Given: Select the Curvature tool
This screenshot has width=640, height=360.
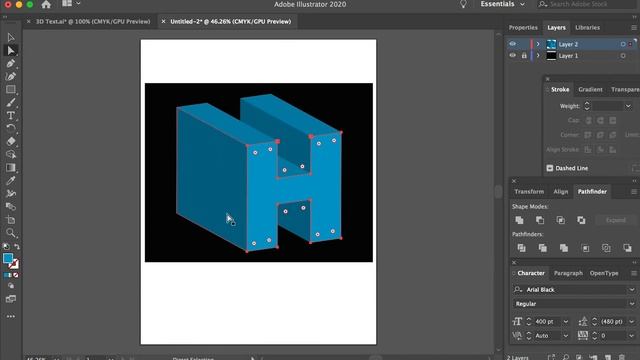Looking at the screenshot, I should [x=11, y=77].
